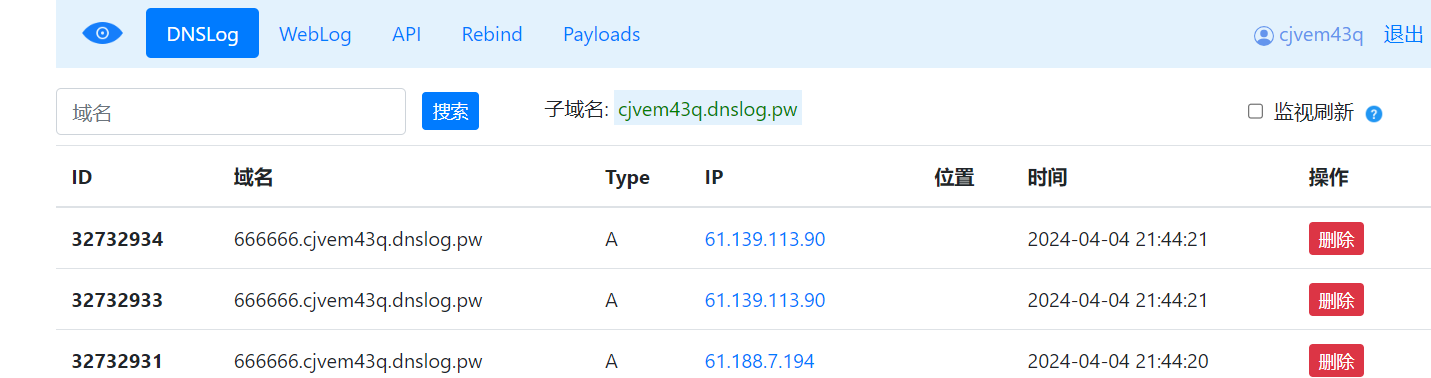
Task: Click the 时间 column header
Action: tap(1047, 178)
